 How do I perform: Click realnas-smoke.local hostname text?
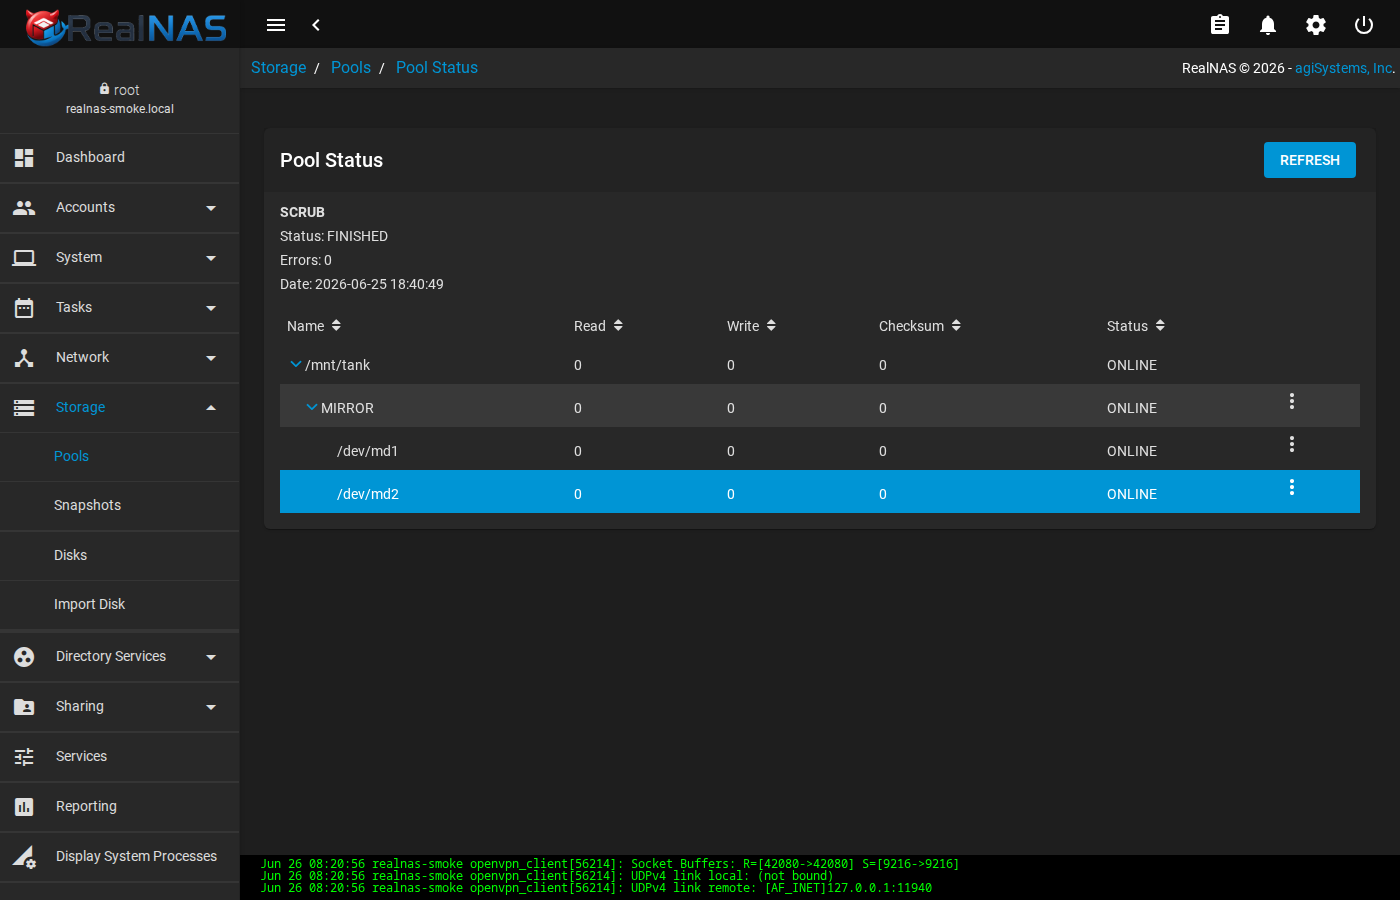tap(120, 109)
